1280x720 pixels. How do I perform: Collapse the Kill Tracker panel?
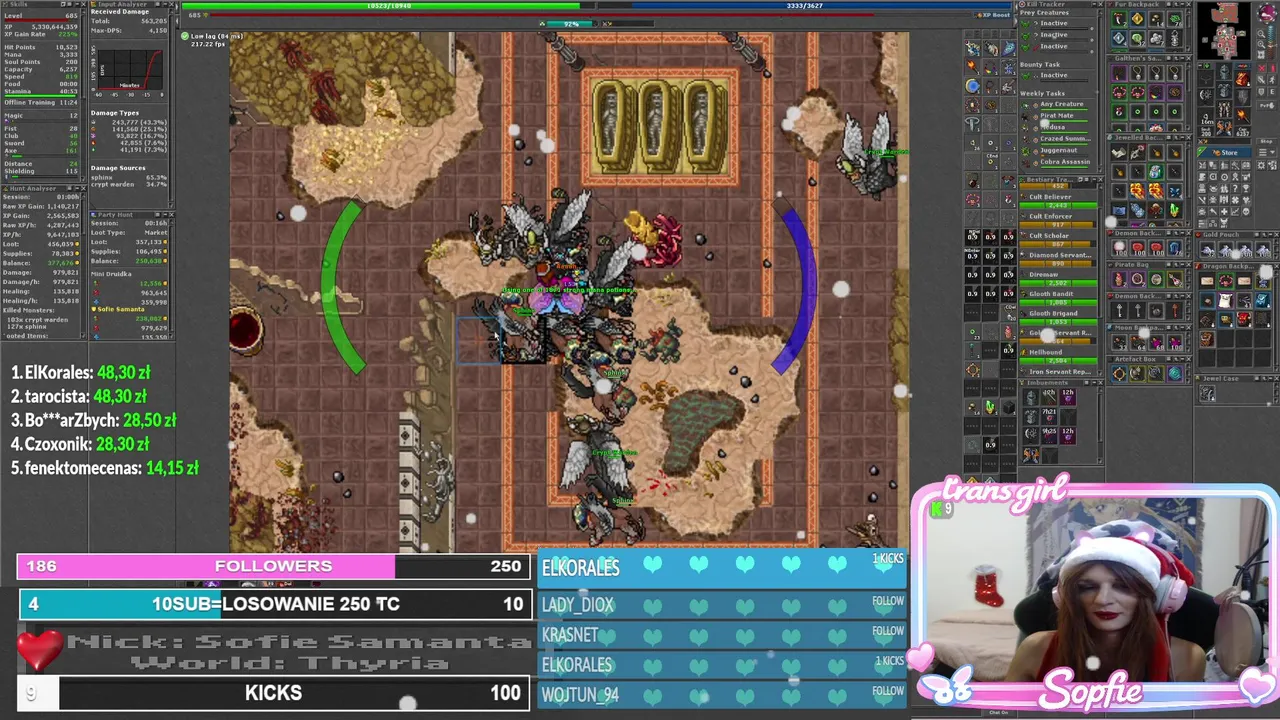pos(1093,4)
